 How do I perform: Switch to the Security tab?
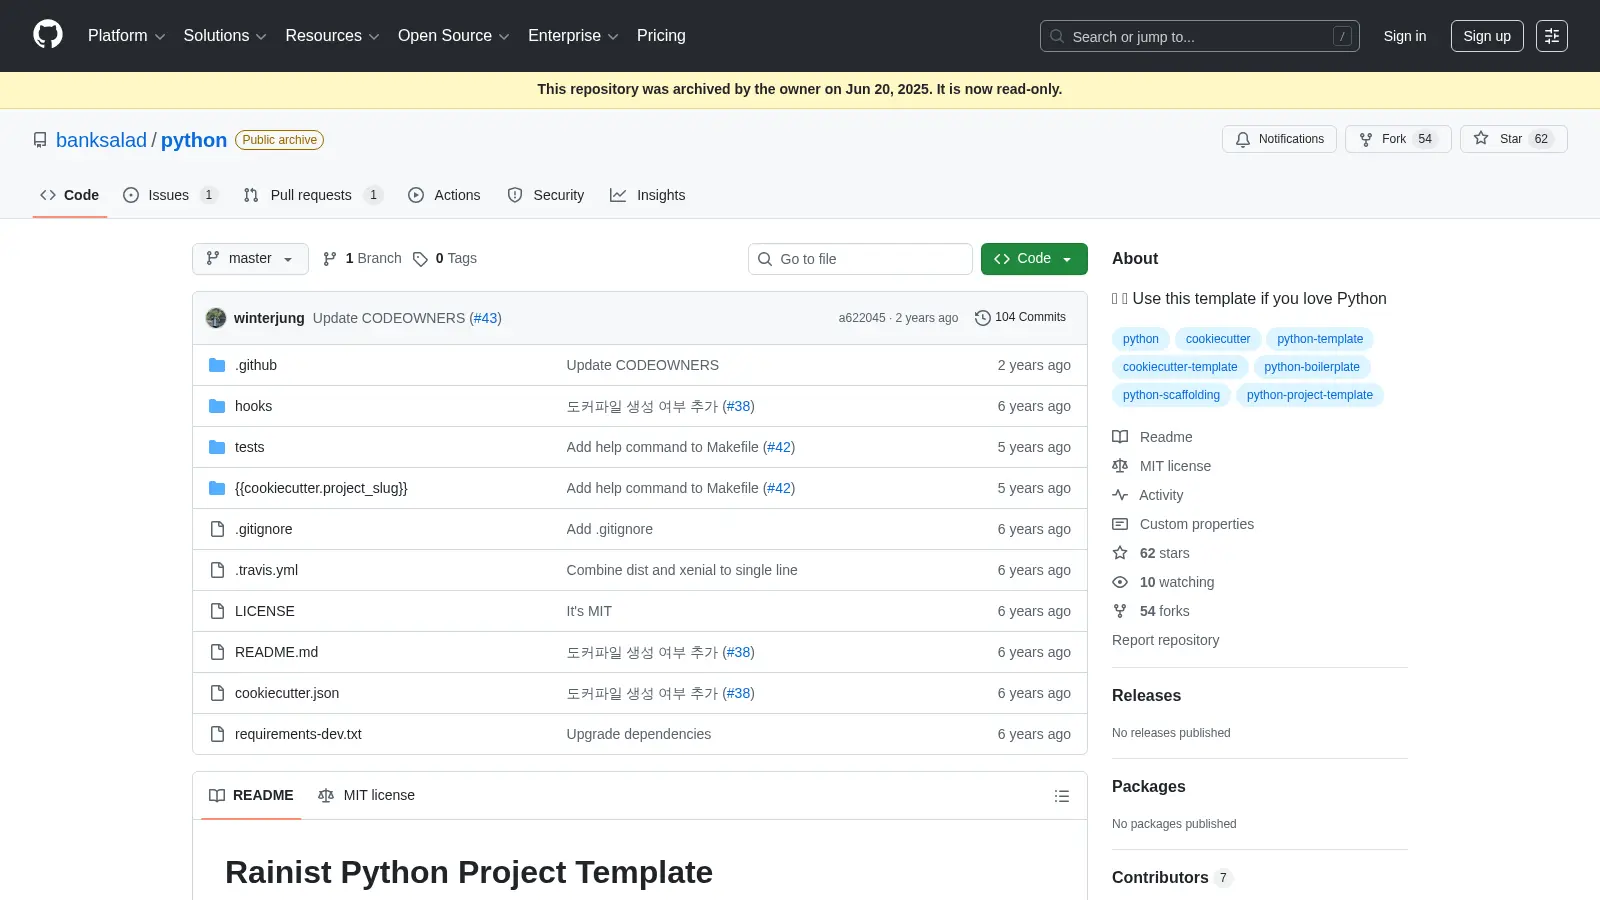tap(546, 195)
